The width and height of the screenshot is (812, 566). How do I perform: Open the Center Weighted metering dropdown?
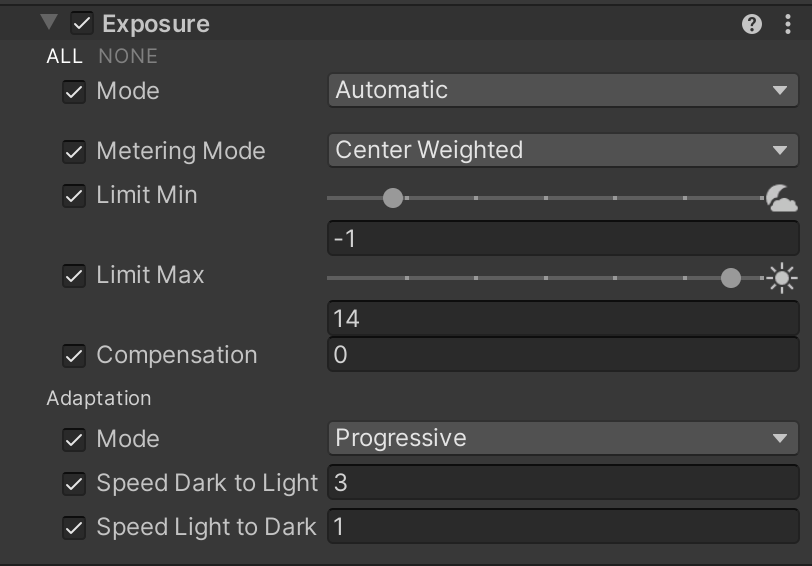pyautogui.click(x=563, y=150)
